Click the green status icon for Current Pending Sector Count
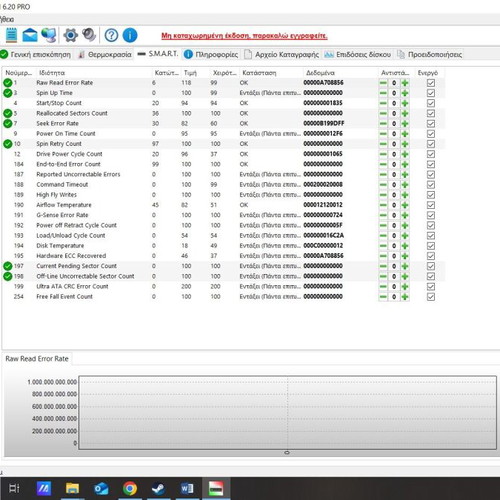500x500 pixels. (x=8, y=266)
